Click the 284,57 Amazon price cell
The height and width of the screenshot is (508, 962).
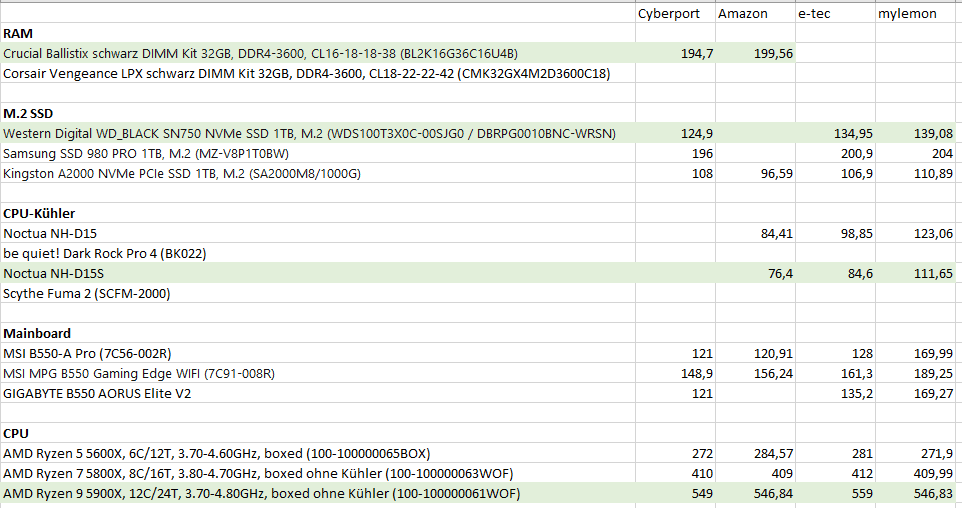click(x=755, y=453)
